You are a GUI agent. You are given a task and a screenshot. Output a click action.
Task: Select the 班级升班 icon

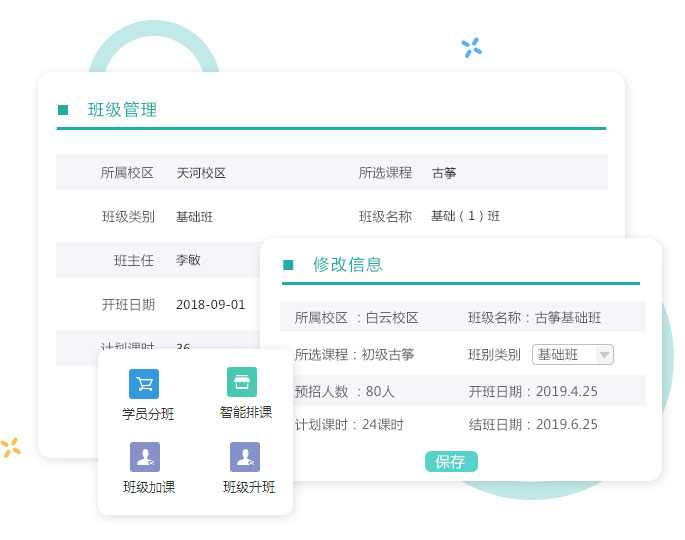click(245, 457)
